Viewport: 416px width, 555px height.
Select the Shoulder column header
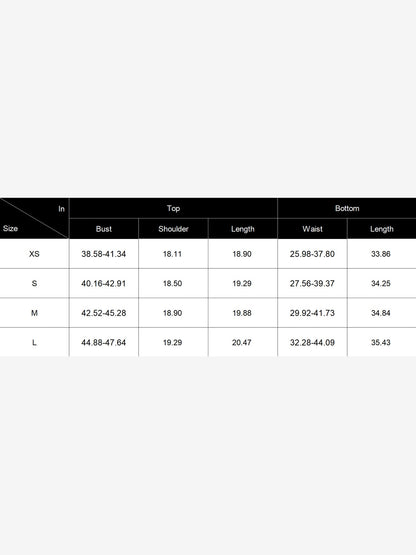tap(173, 229)
